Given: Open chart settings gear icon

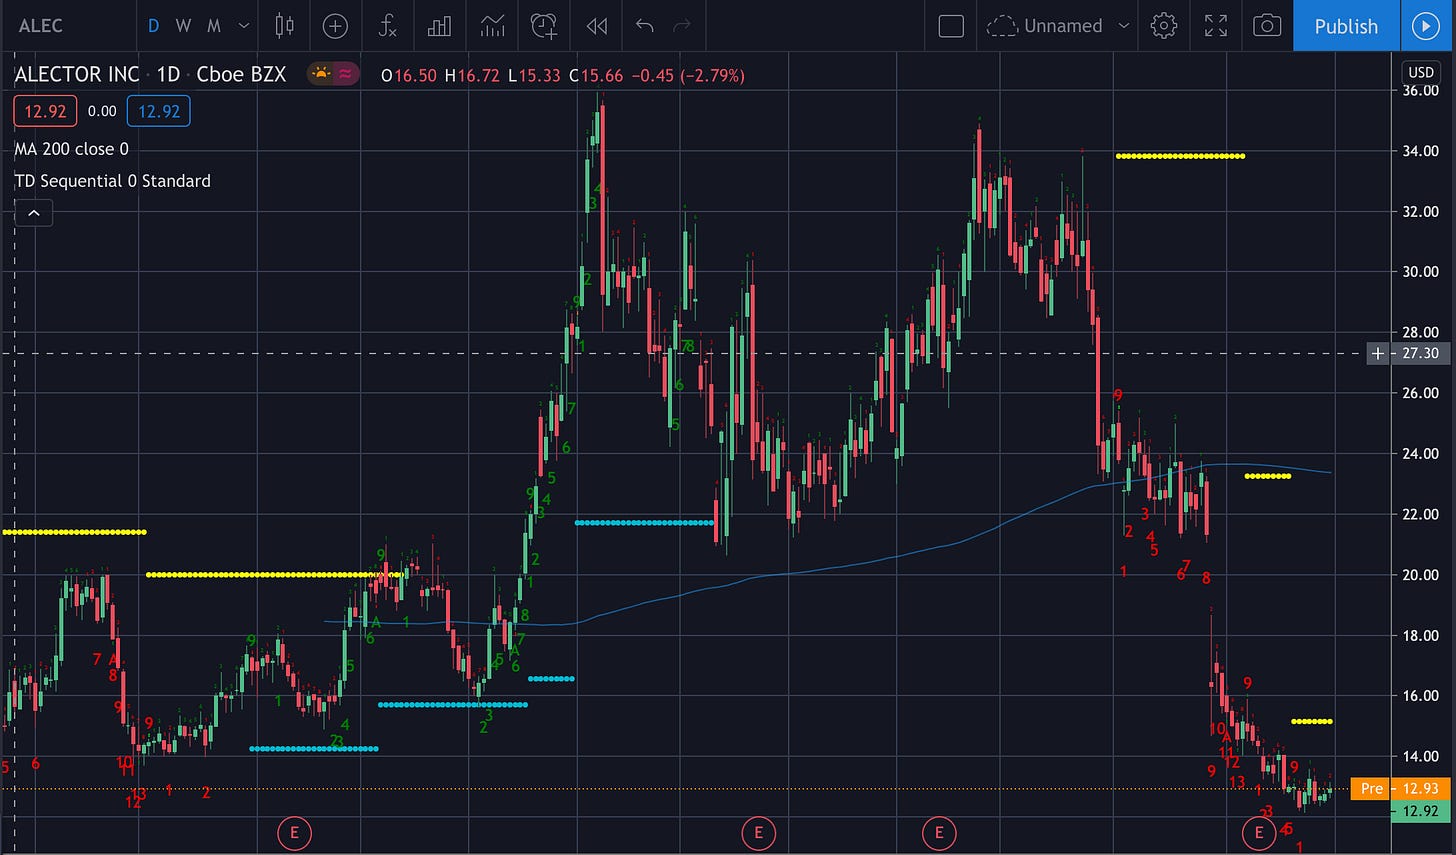Looking at the screenshot, I should (1164, 26).
